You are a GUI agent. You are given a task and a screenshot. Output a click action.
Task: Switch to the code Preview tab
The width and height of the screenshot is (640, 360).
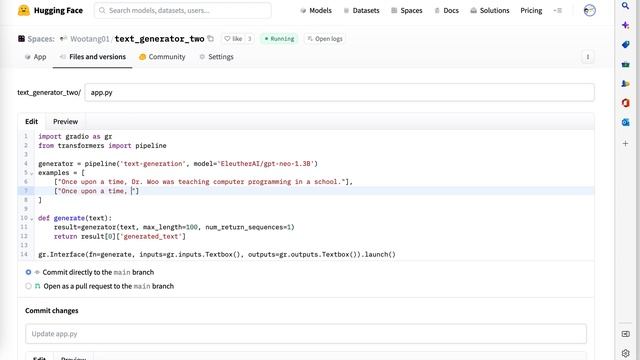[x=65, y=122]
